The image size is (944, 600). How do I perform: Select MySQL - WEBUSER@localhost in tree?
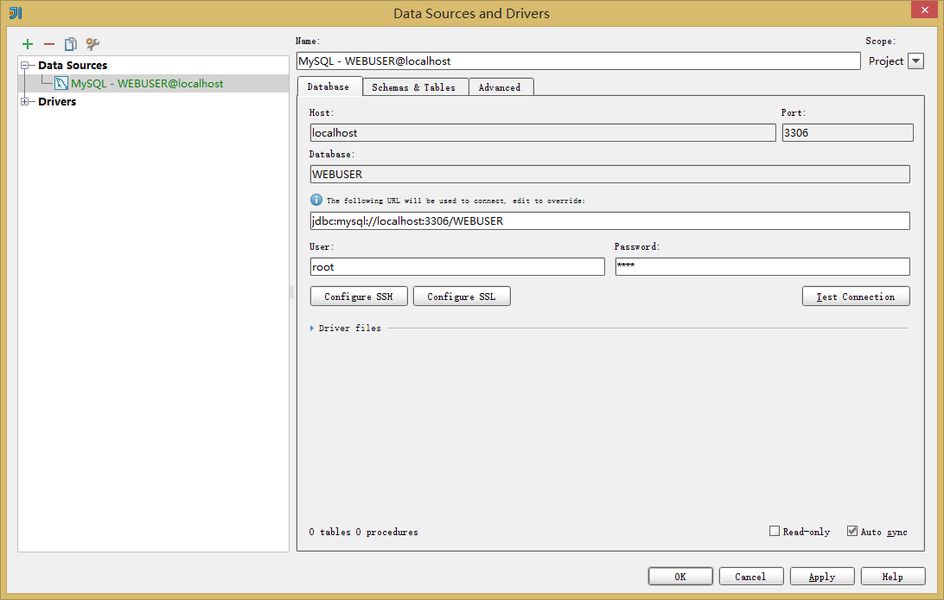pos(146,84)
